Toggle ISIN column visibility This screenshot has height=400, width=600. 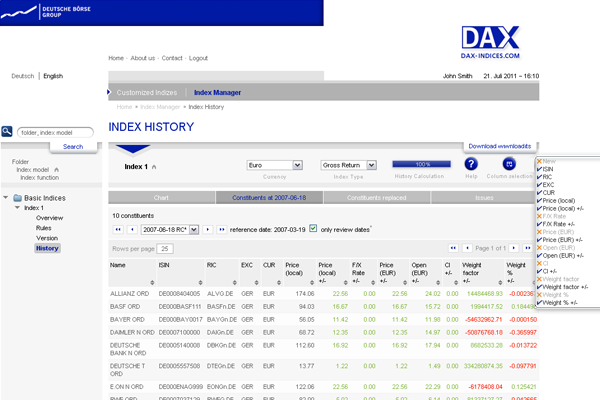click(x=545, y=169)
